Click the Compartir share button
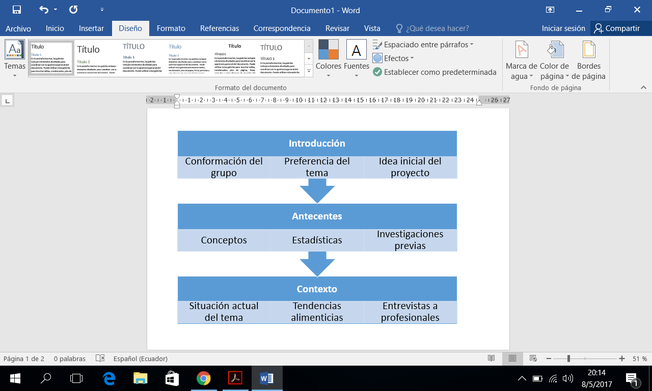This screenshot has height=391, width=652. coord(617,28)
